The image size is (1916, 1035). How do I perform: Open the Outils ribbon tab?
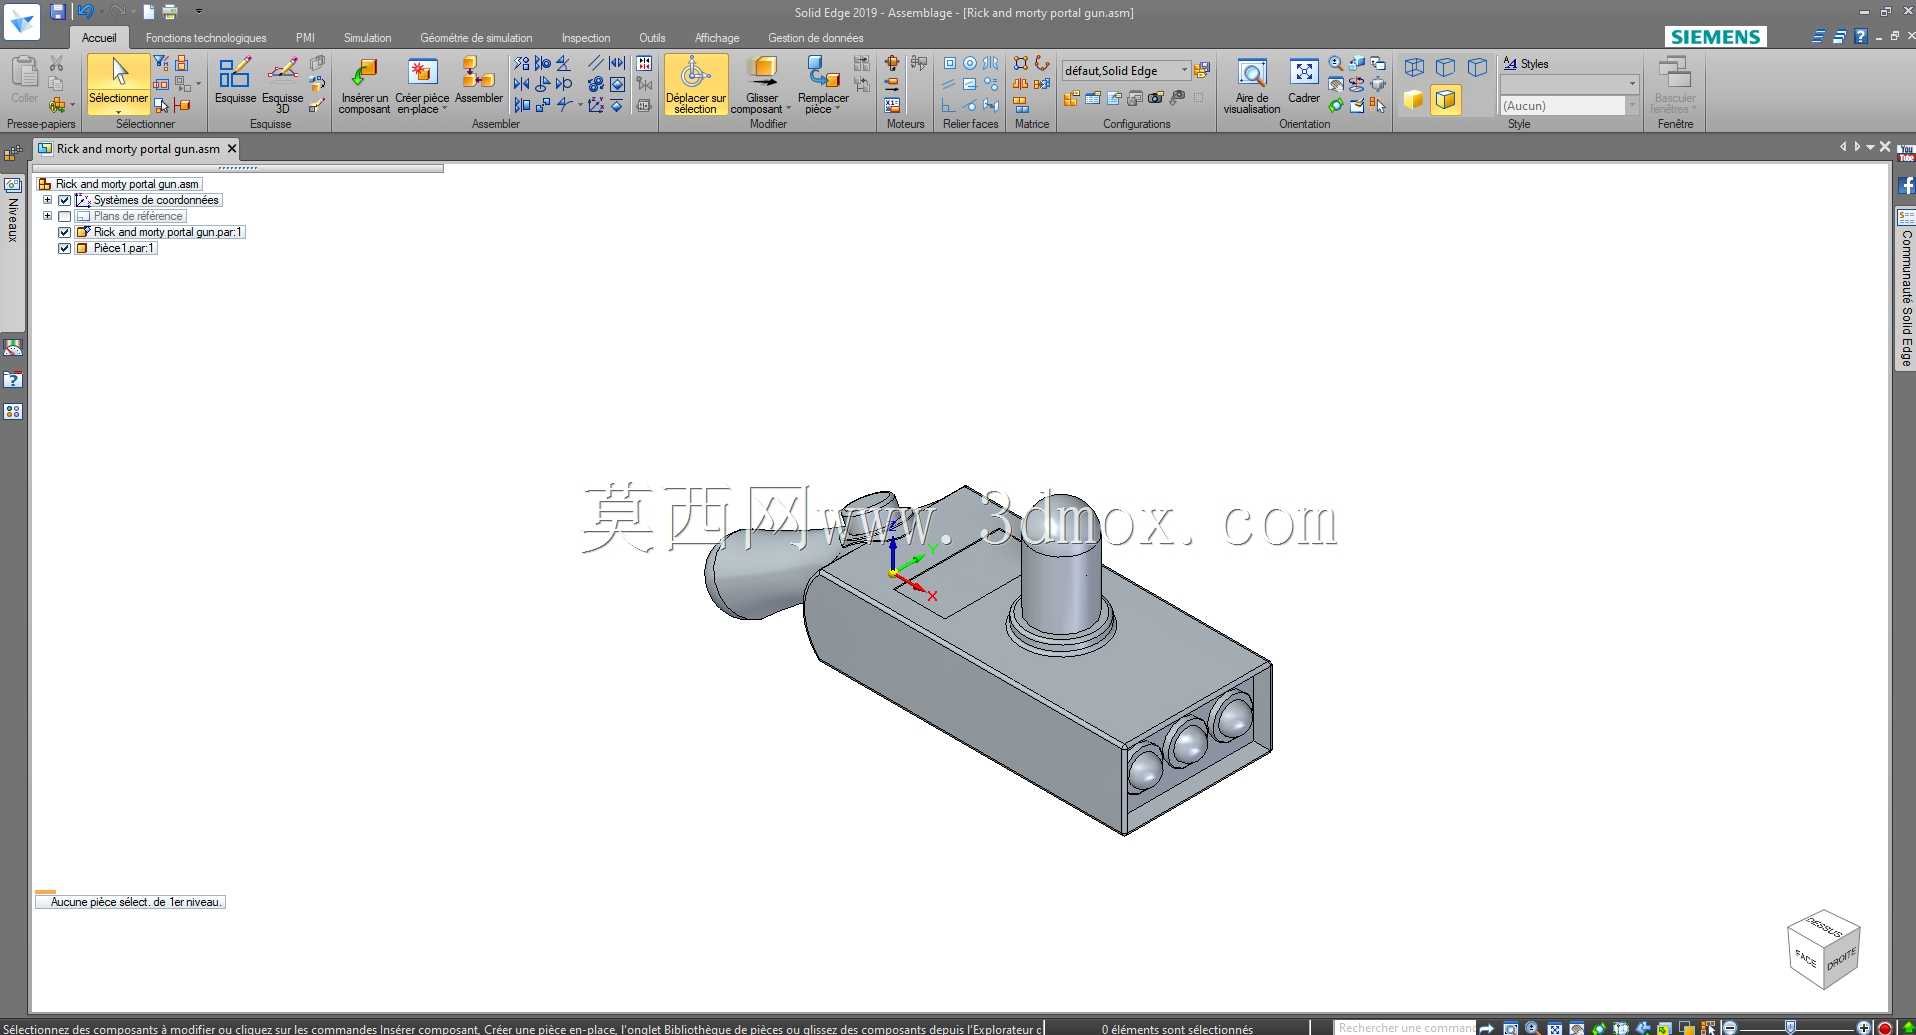(652, 38)
